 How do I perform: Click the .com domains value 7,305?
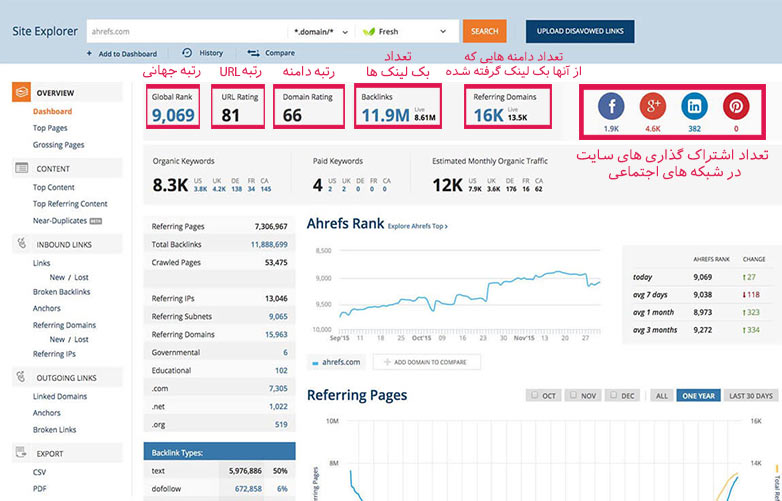(x=278, y=388)
